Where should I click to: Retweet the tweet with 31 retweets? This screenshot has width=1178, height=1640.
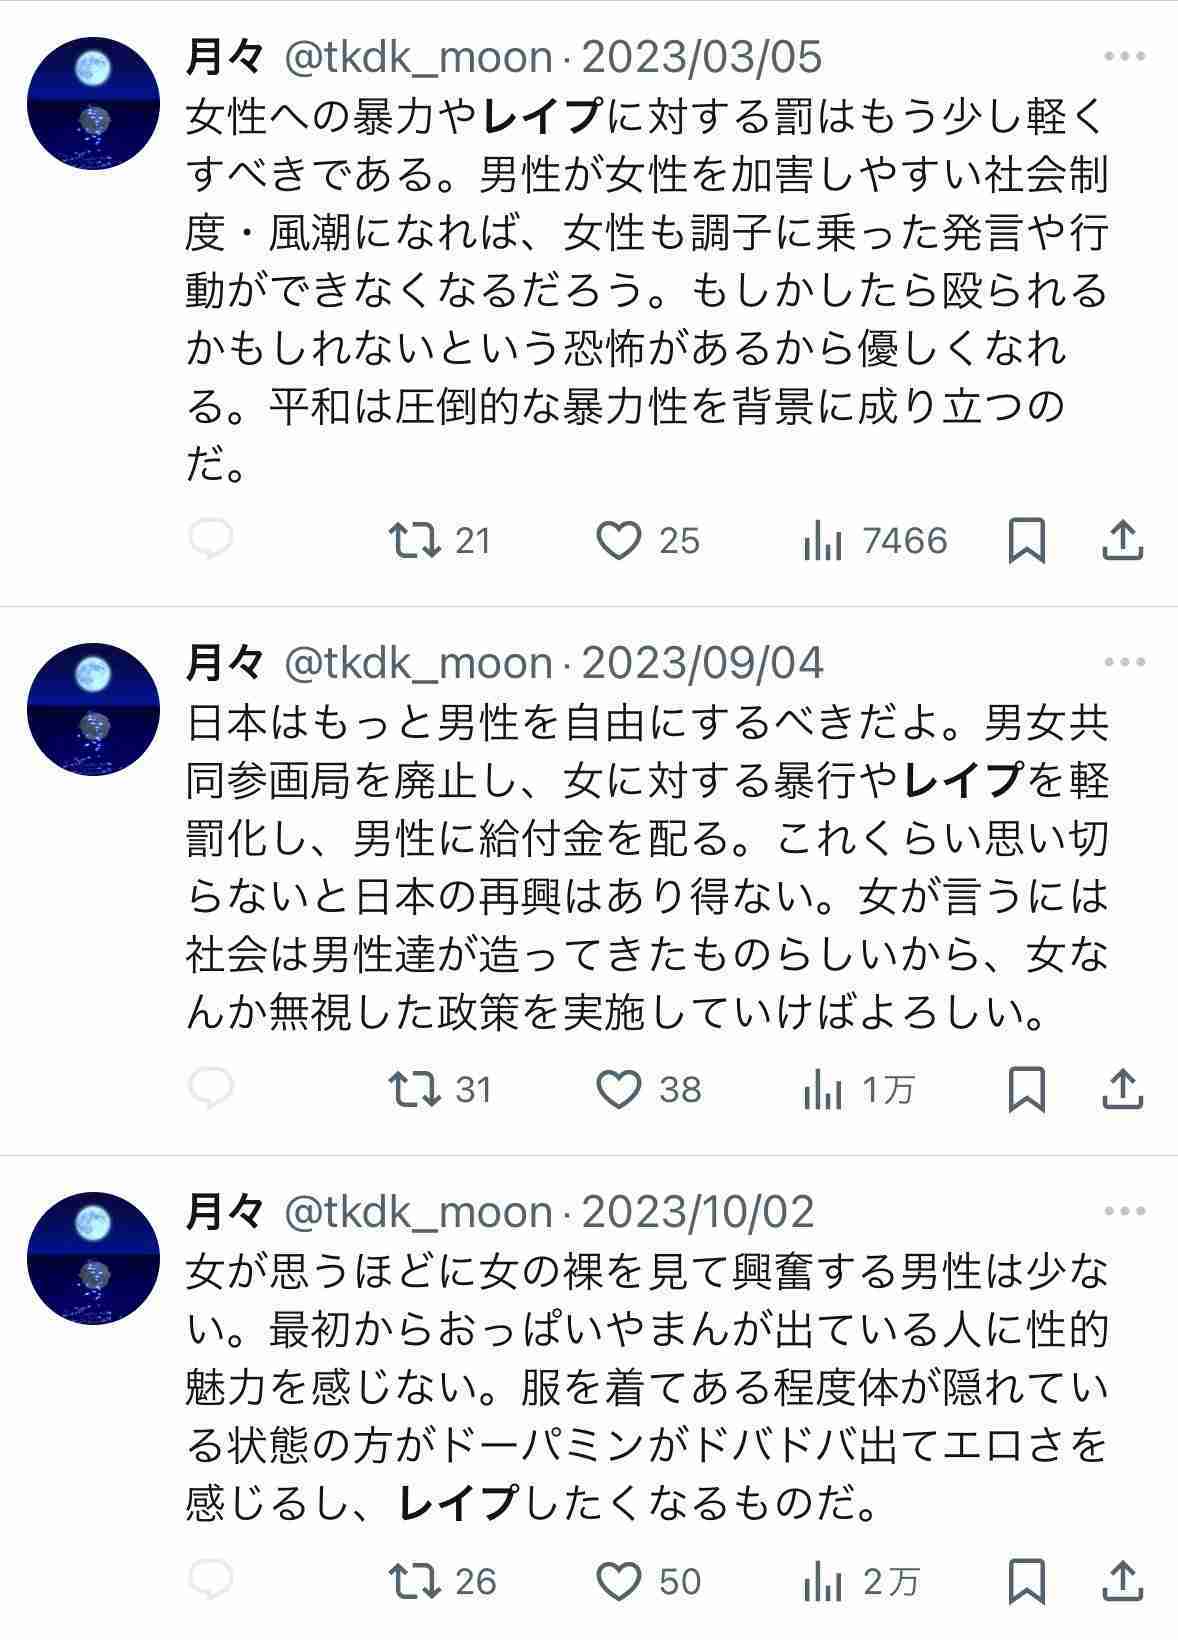point(441,1090)
